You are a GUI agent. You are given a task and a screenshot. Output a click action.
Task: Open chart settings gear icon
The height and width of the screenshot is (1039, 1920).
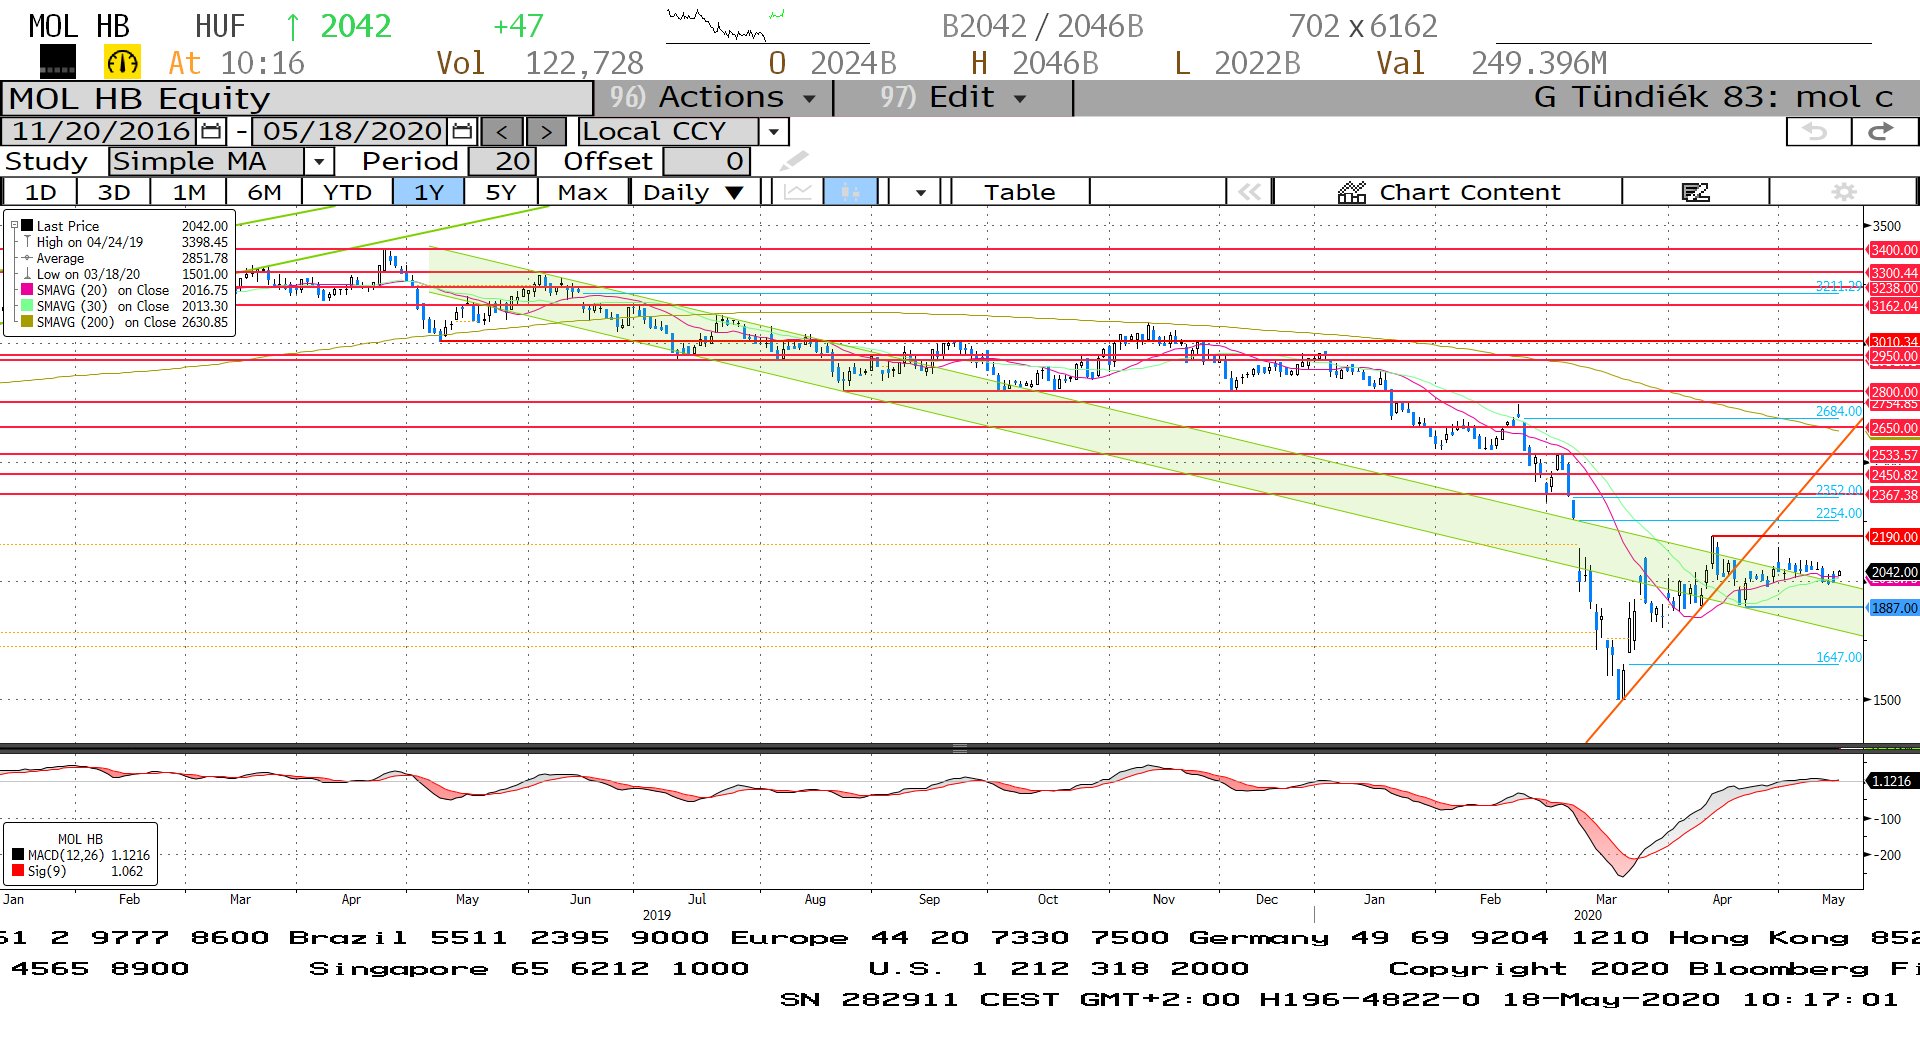coord(1843,192)
